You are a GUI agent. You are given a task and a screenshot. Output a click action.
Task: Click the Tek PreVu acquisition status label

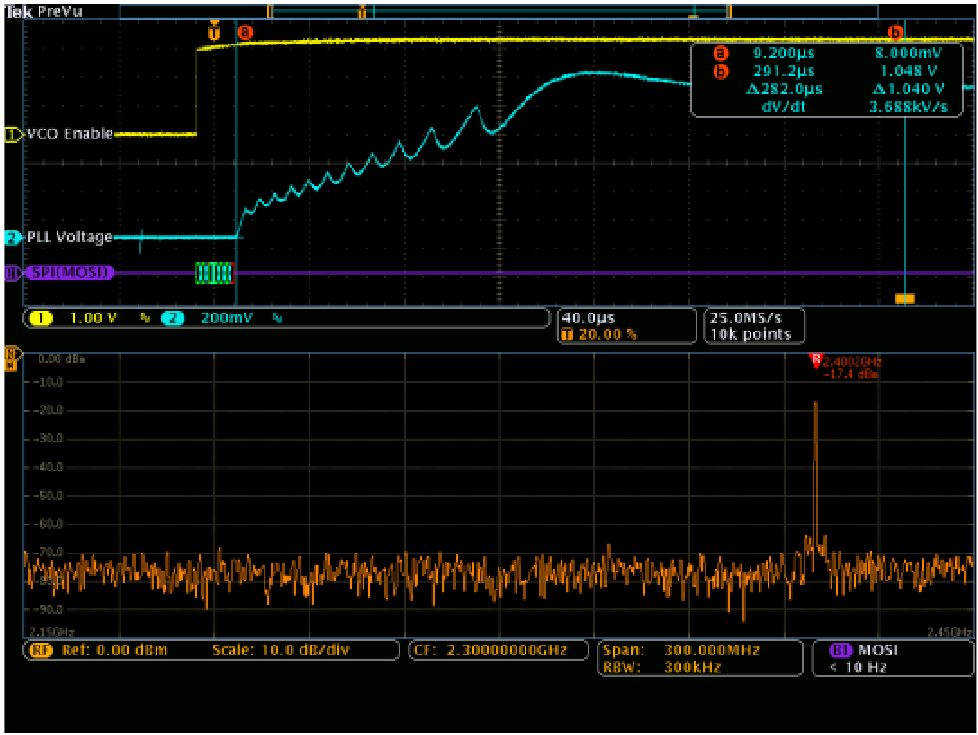[40, 9]
